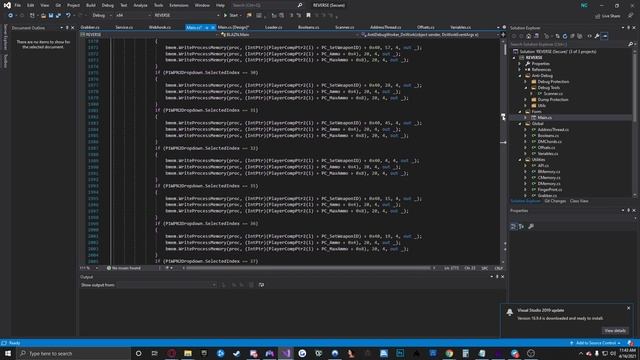Expand the Debug Protection folder
The width and height of the screenshot is (640, 360).
tap(526, 82)
